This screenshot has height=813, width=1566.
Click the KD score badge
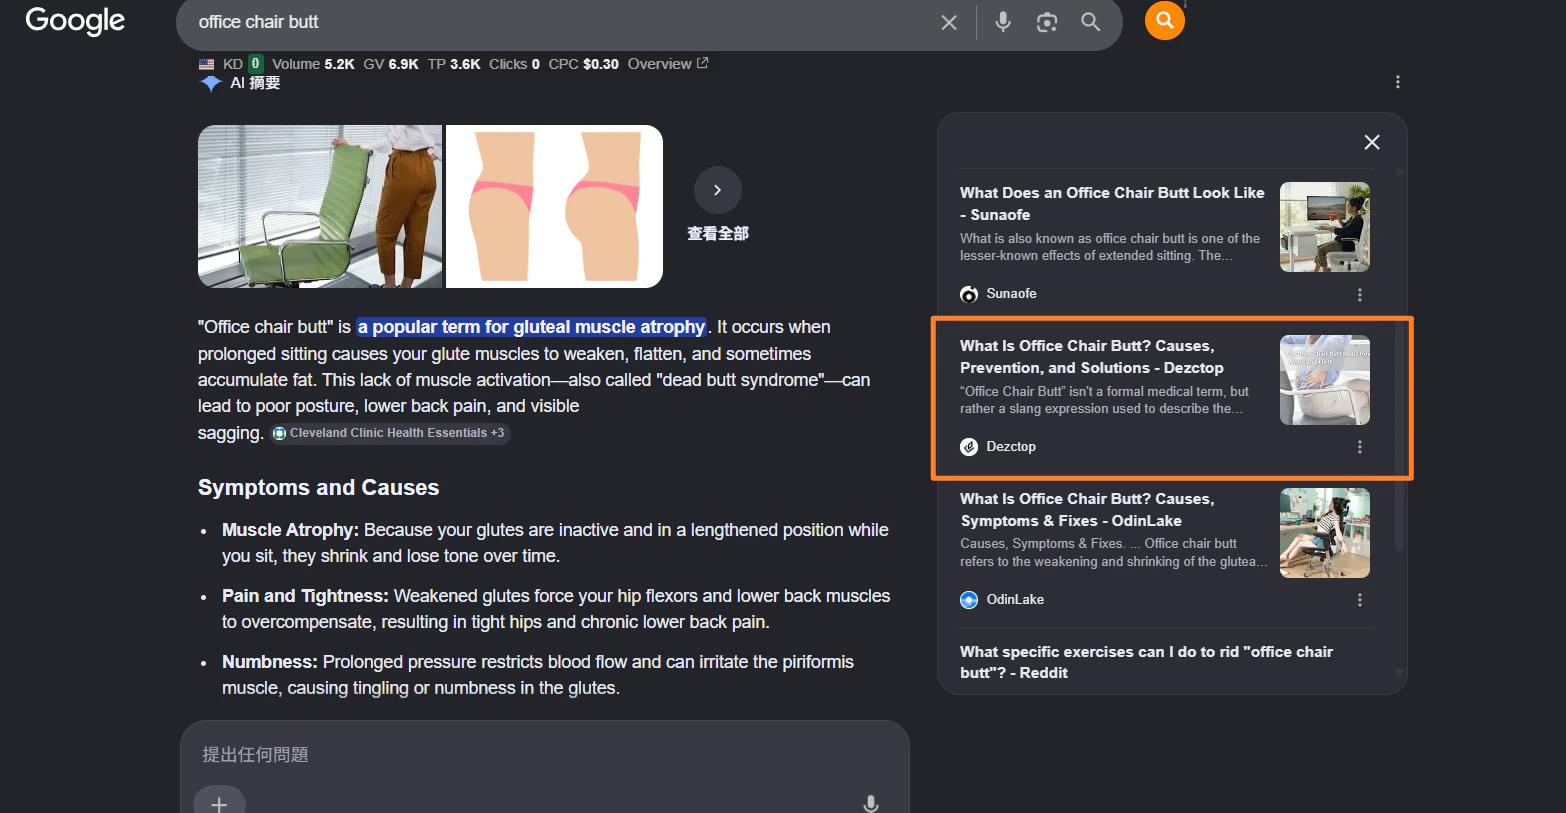(255, 64)
